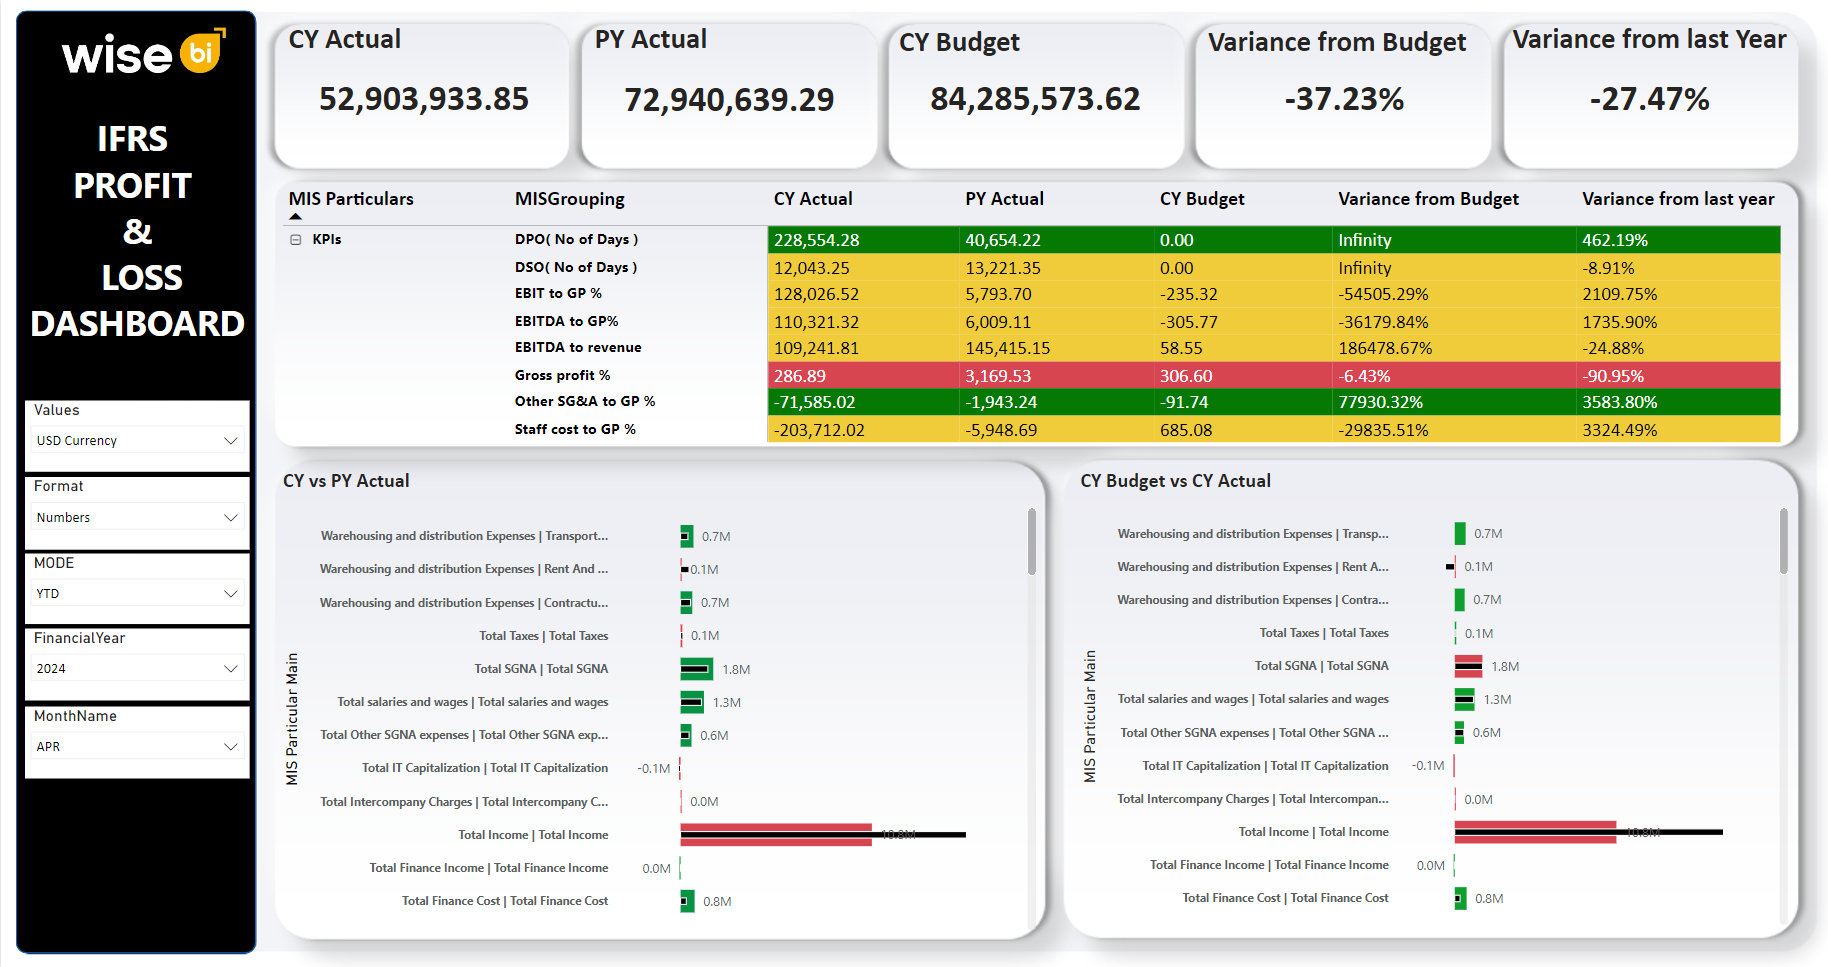Sort table by PY Actual column header
Screen dimensions: 1828x967
1004,199
